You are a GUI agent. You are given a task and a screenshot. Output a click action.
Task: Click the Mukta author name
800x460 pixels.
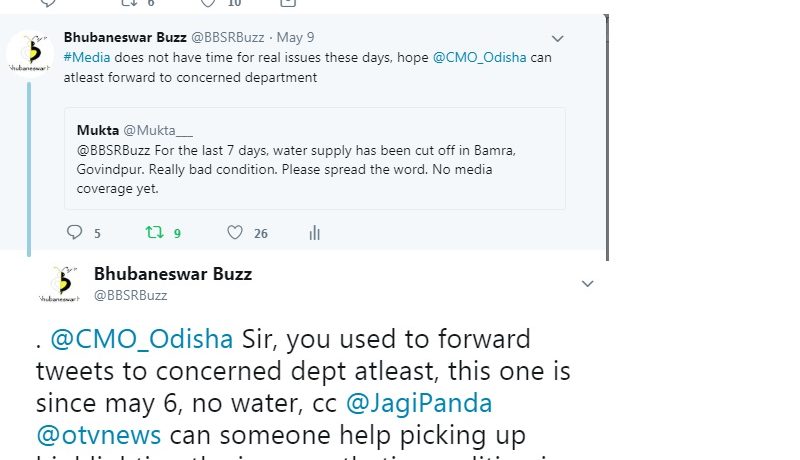point(97,130)
